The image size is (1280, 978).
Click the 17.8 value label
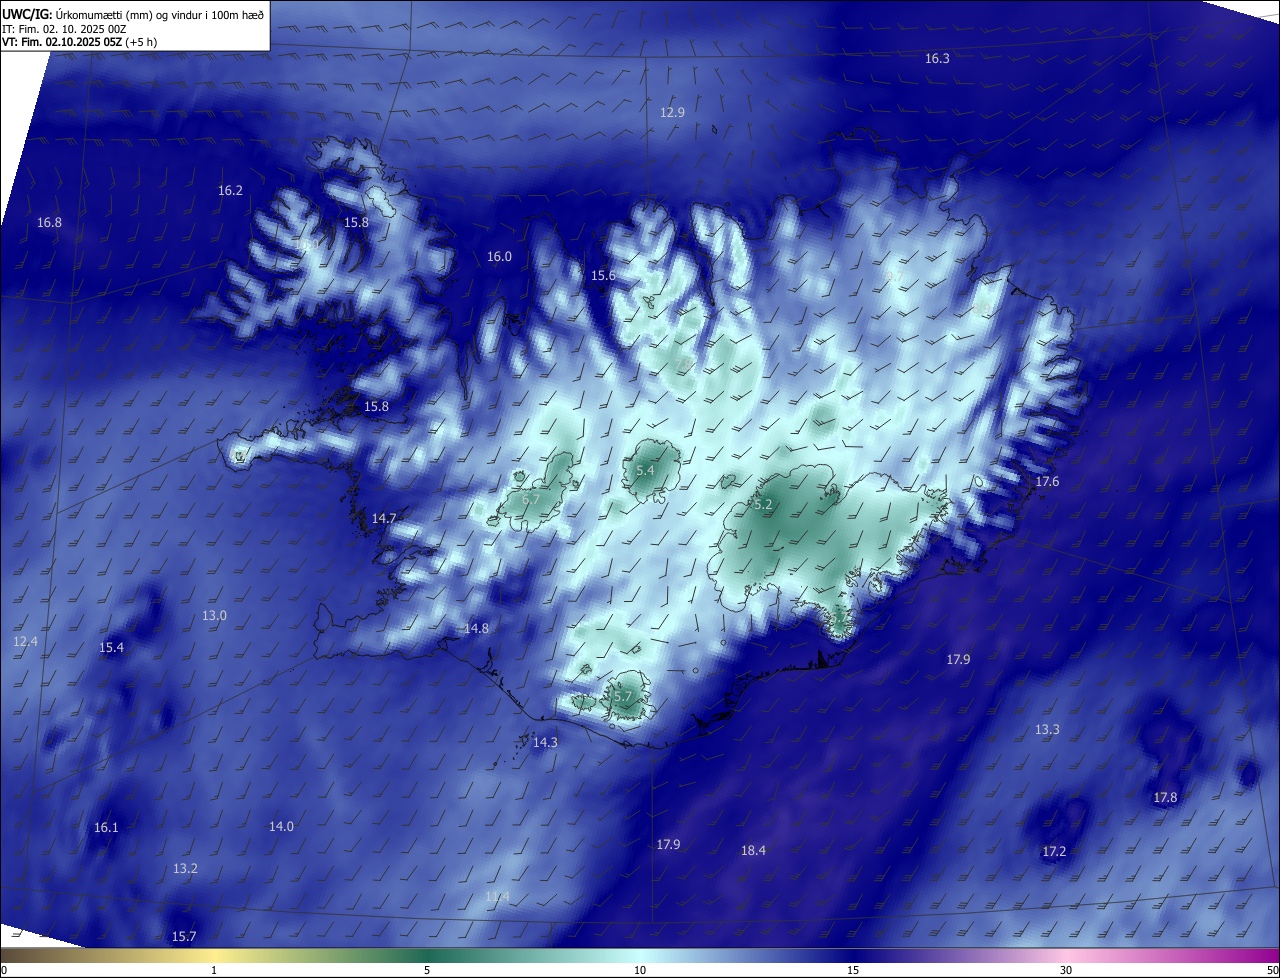[1165, 798]
